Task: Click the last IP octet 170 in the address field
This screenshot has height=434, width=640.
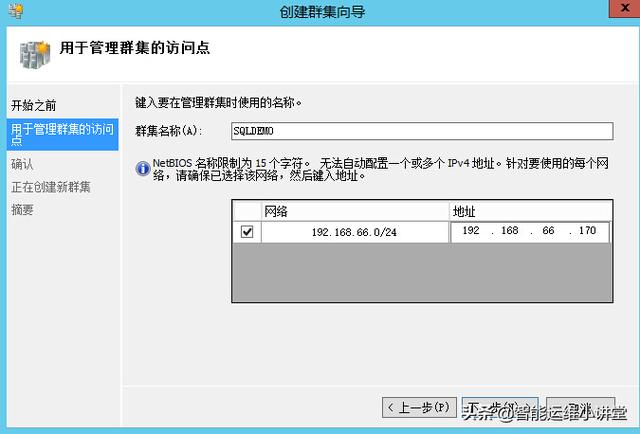Action: (587, 231)
